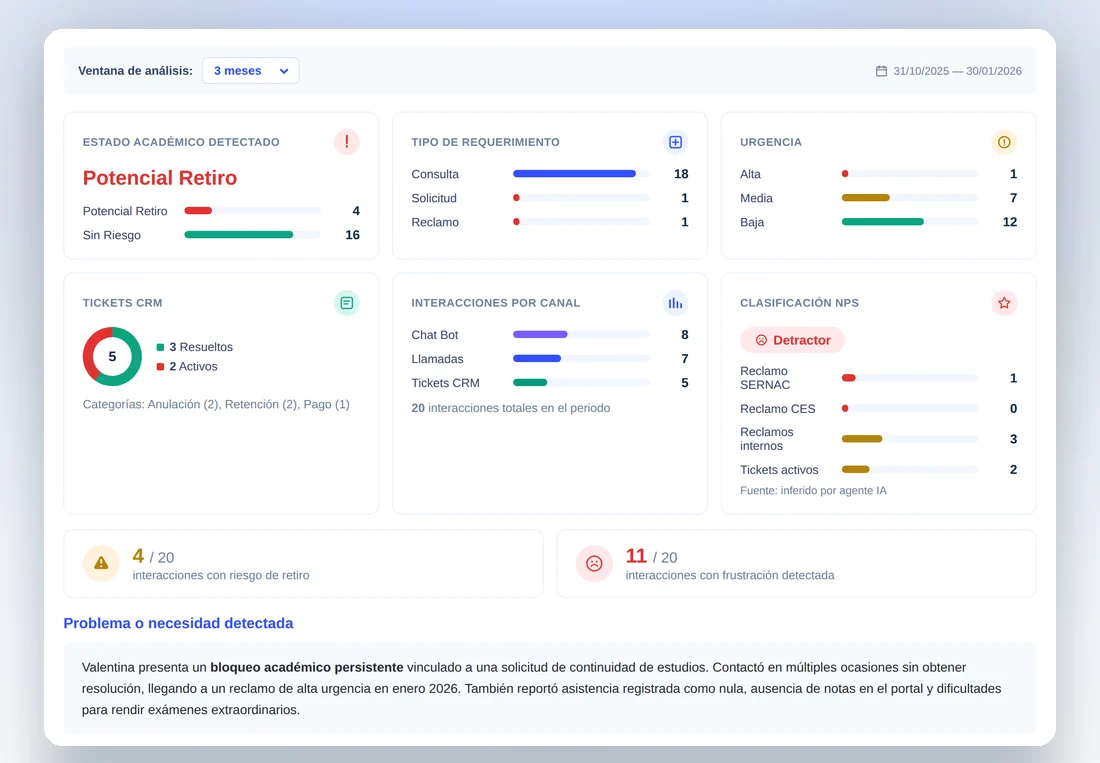This screenshot has height=763, width=1100.
Task: Click the Consulta blue progress bar
Action: coord(575,174)
